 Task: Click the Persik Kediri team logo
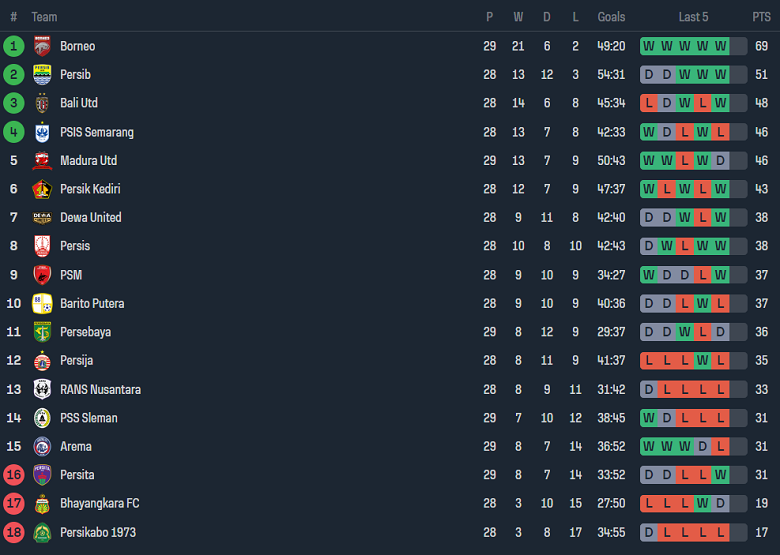coord(42,189)
